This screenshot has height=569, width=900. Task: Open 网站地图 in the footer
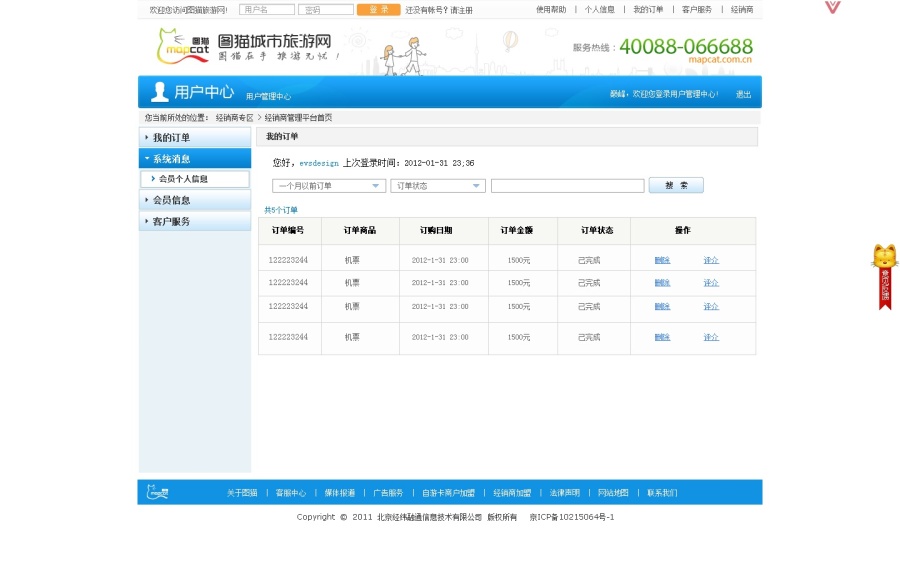point(613,493)
